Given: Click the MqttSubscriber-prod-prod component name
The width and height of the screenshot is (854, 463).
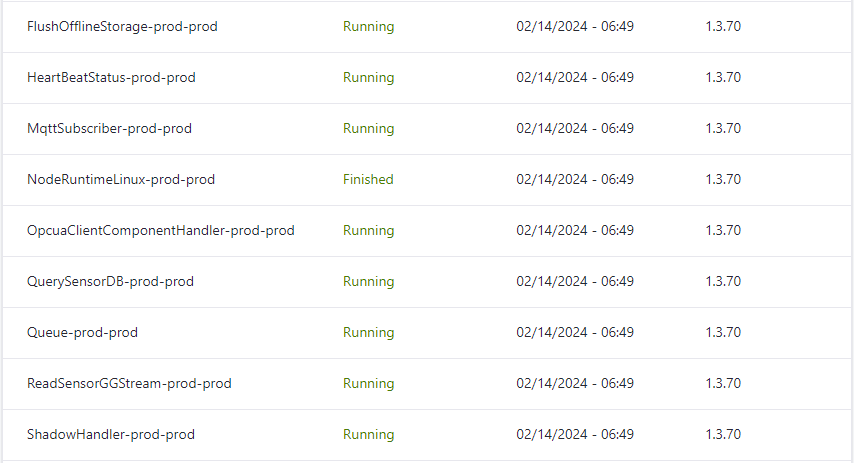Looking at the screenshot, I should point(109,129).
